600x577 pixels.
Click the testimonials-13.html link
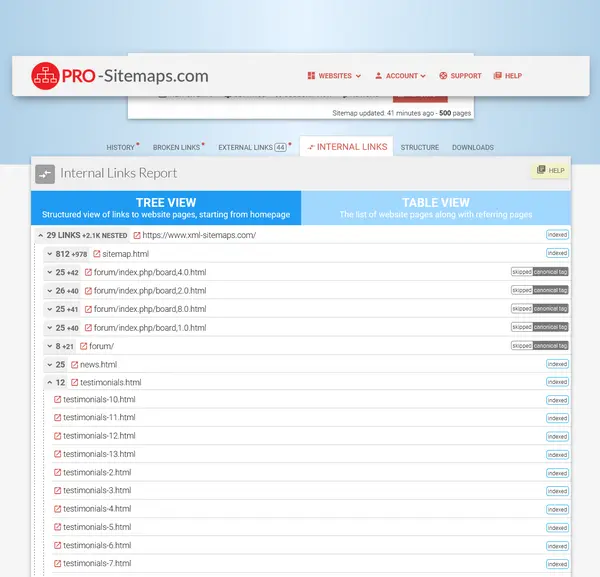point(98,454)
